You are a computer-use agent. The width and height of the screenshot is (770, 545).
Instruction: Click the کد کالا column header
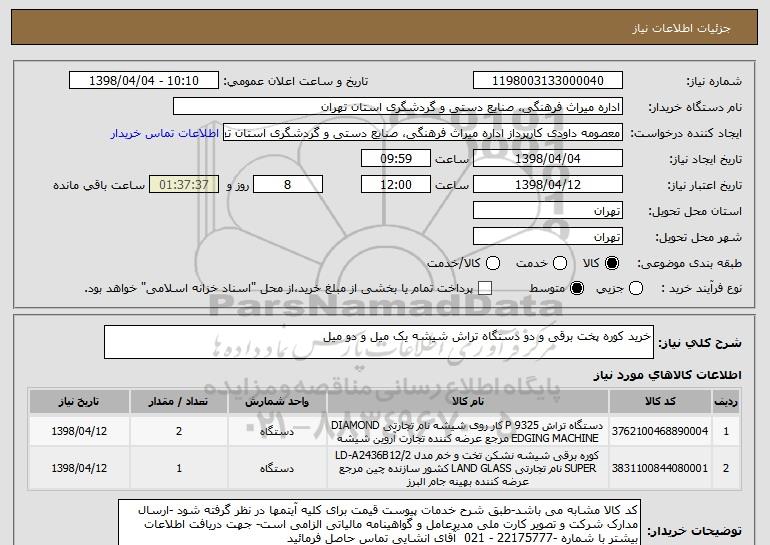pyautogui.click(x=660, y=402)
